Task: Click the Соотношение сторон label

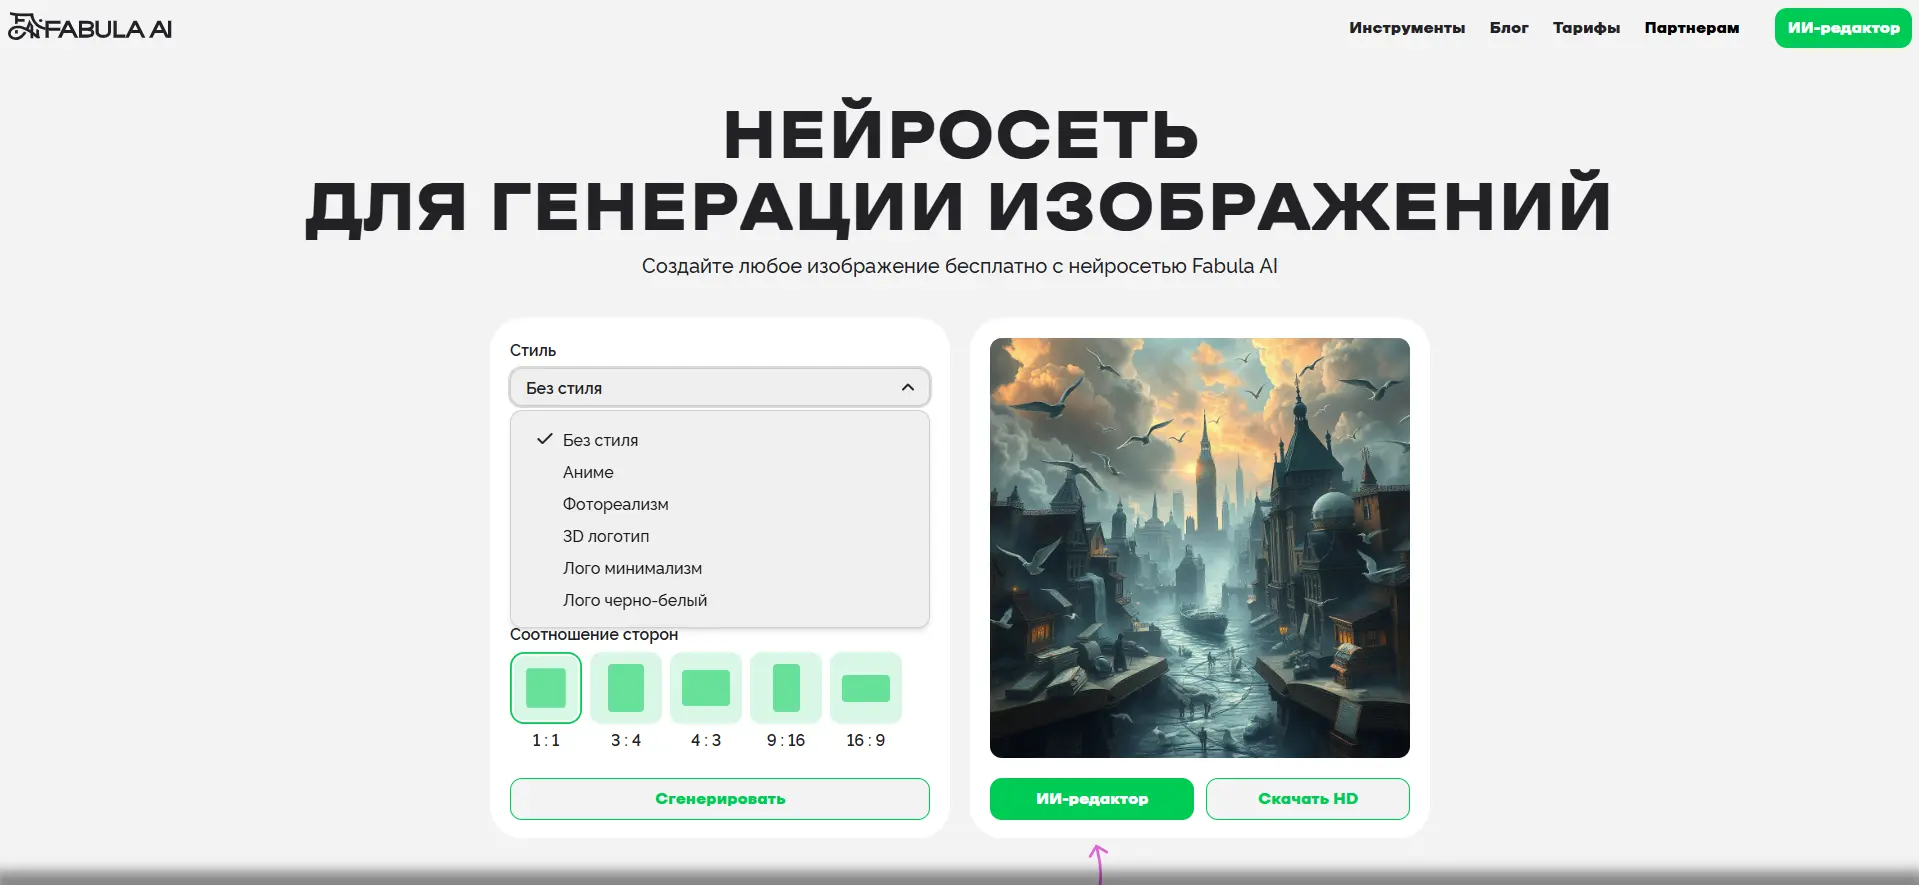Action: pyautogui.click(x=594, y=634)
